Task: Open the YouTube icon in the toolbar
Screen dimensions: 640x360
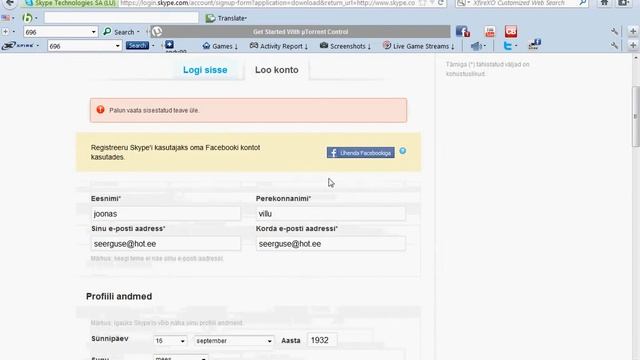Action: tap(490, 32)
